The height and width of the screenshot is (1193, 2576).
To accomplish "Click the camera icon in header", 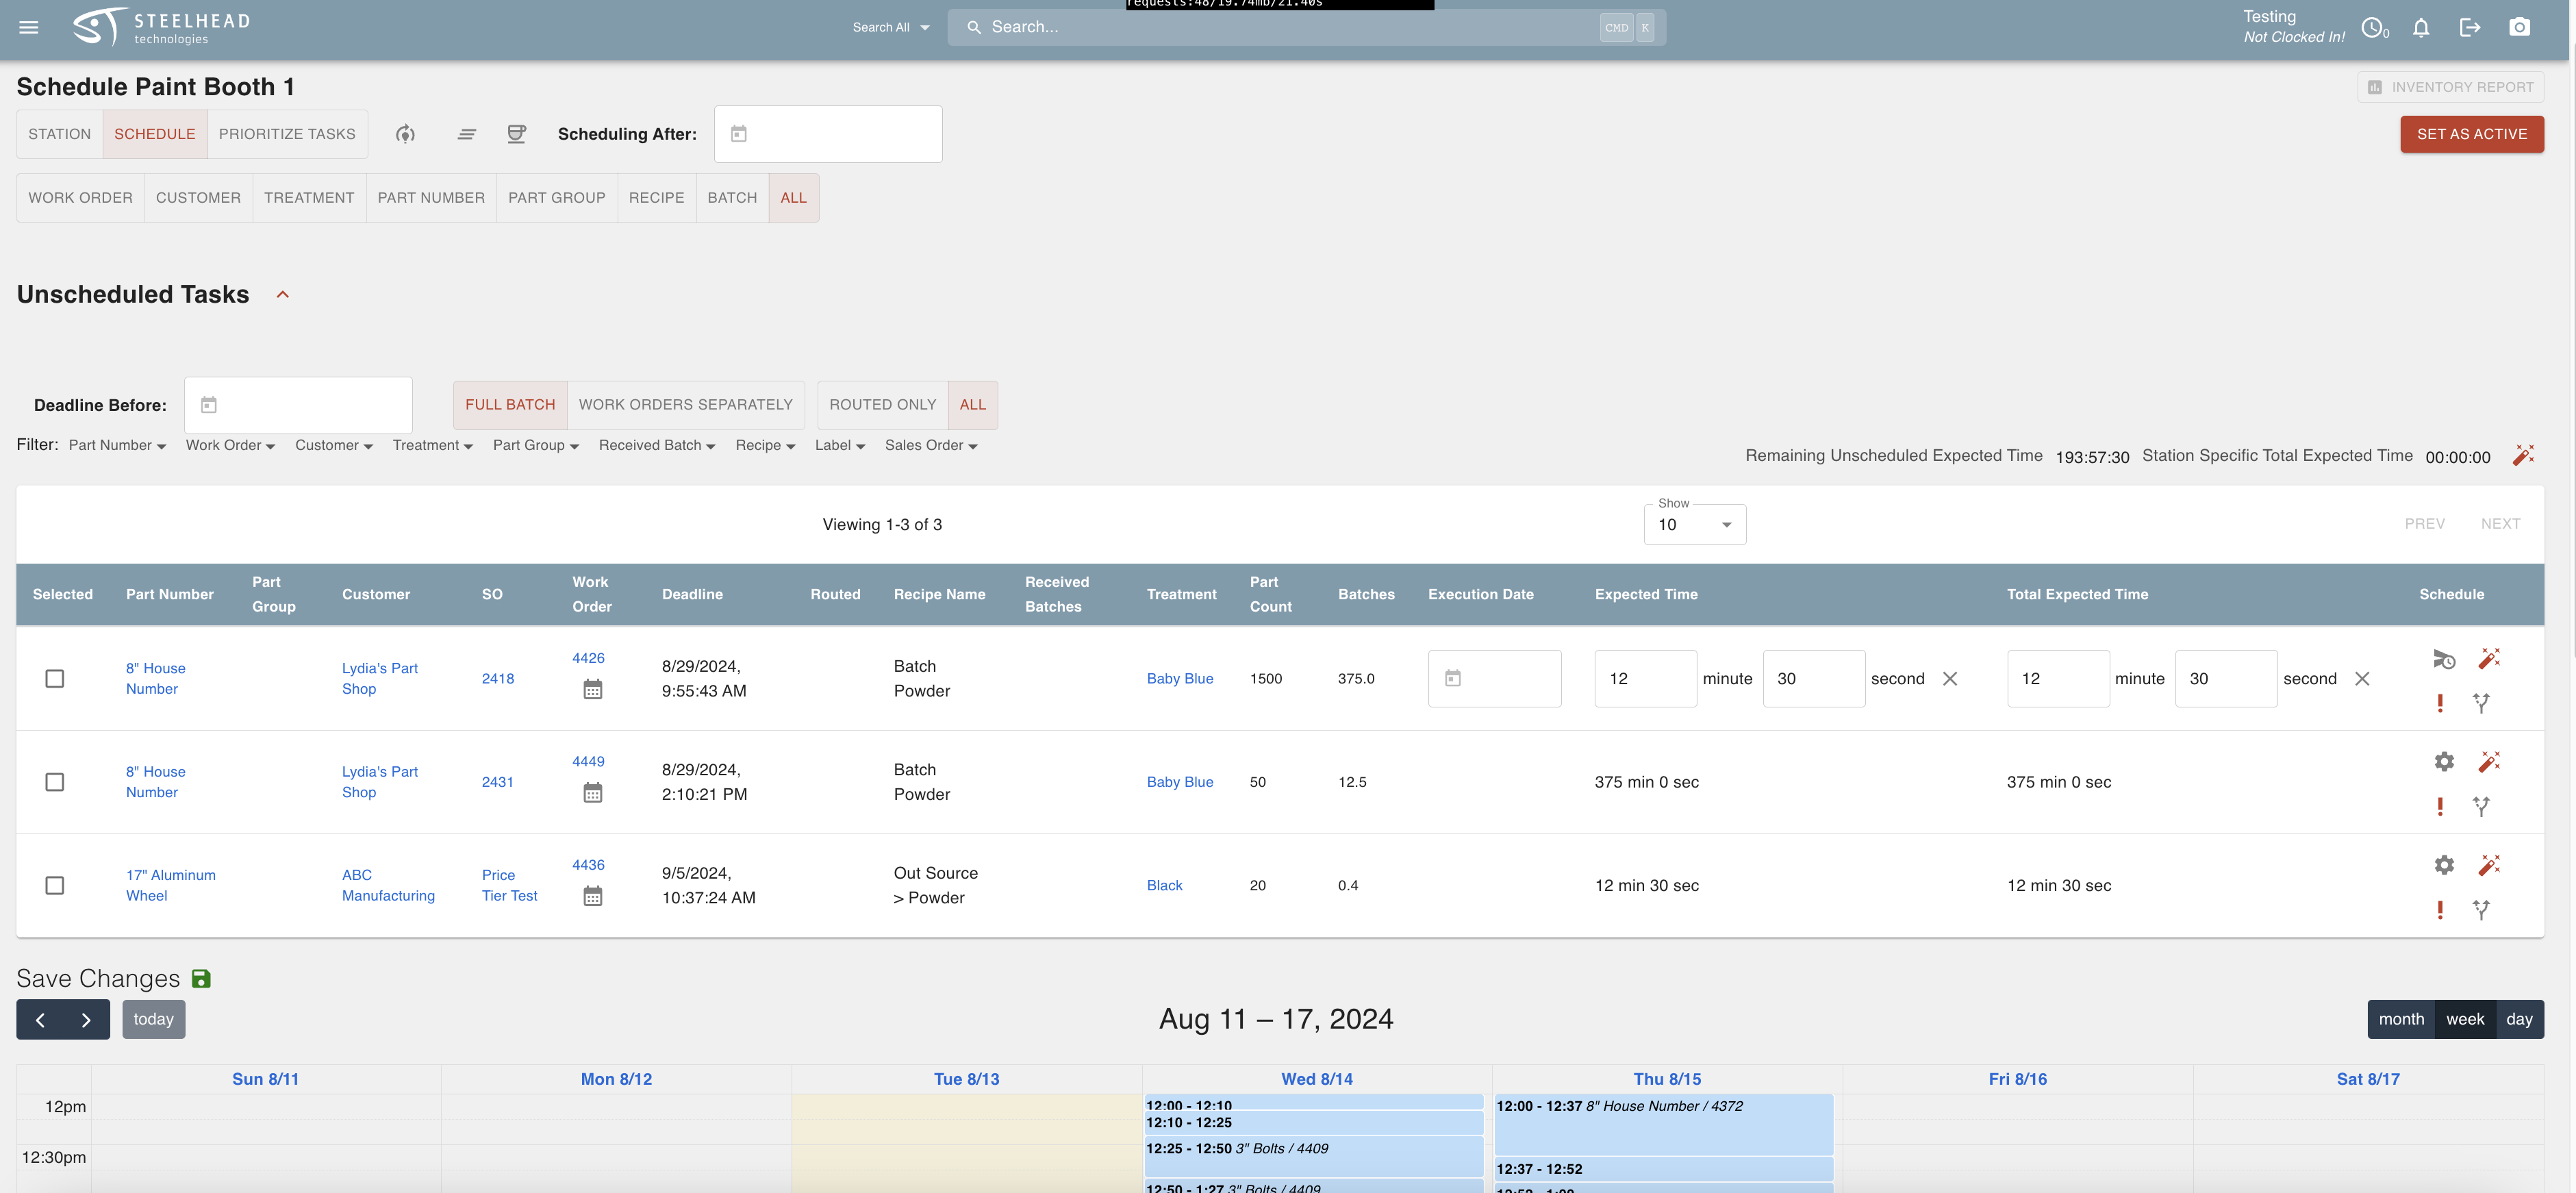I will [x=2519, y=27].
